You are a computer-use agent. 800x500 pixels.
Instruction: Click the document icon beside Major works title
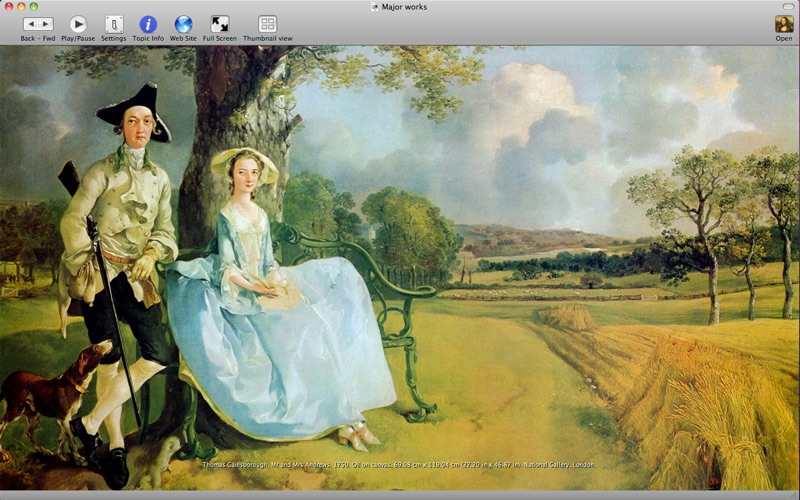tap(374, 6)
